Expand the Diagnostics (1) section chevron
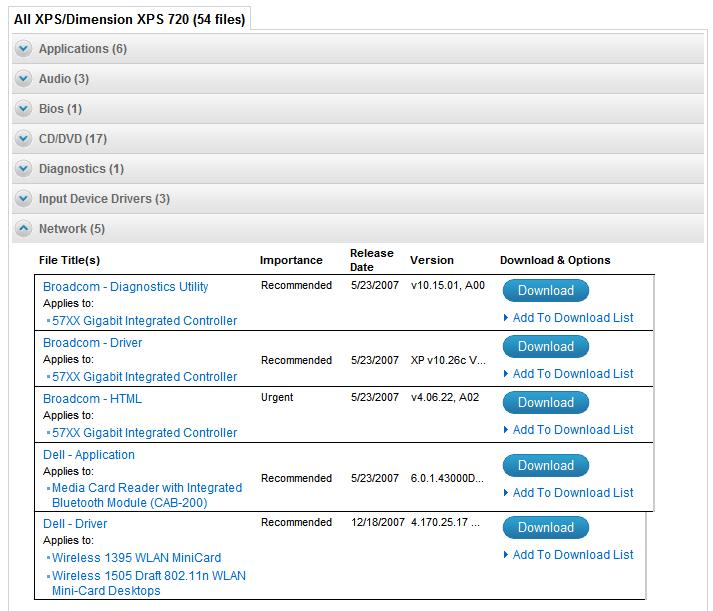Screen dimensions: 713x611 point(23,168)
